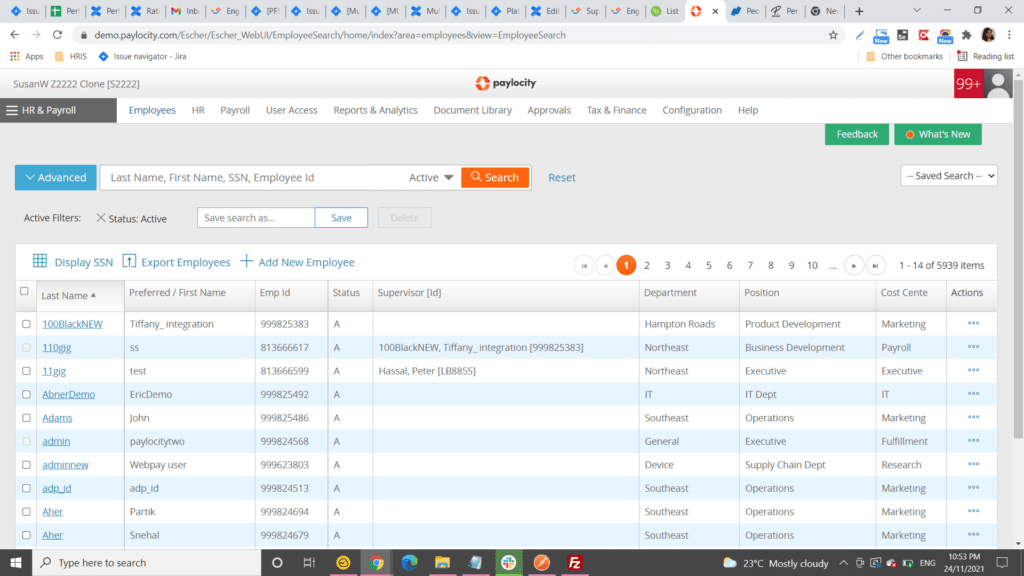Image resolution: width=1024 pixels, height=576 pixels.
Task: Go to previous page of results
Action: click(x=605, y=265)
